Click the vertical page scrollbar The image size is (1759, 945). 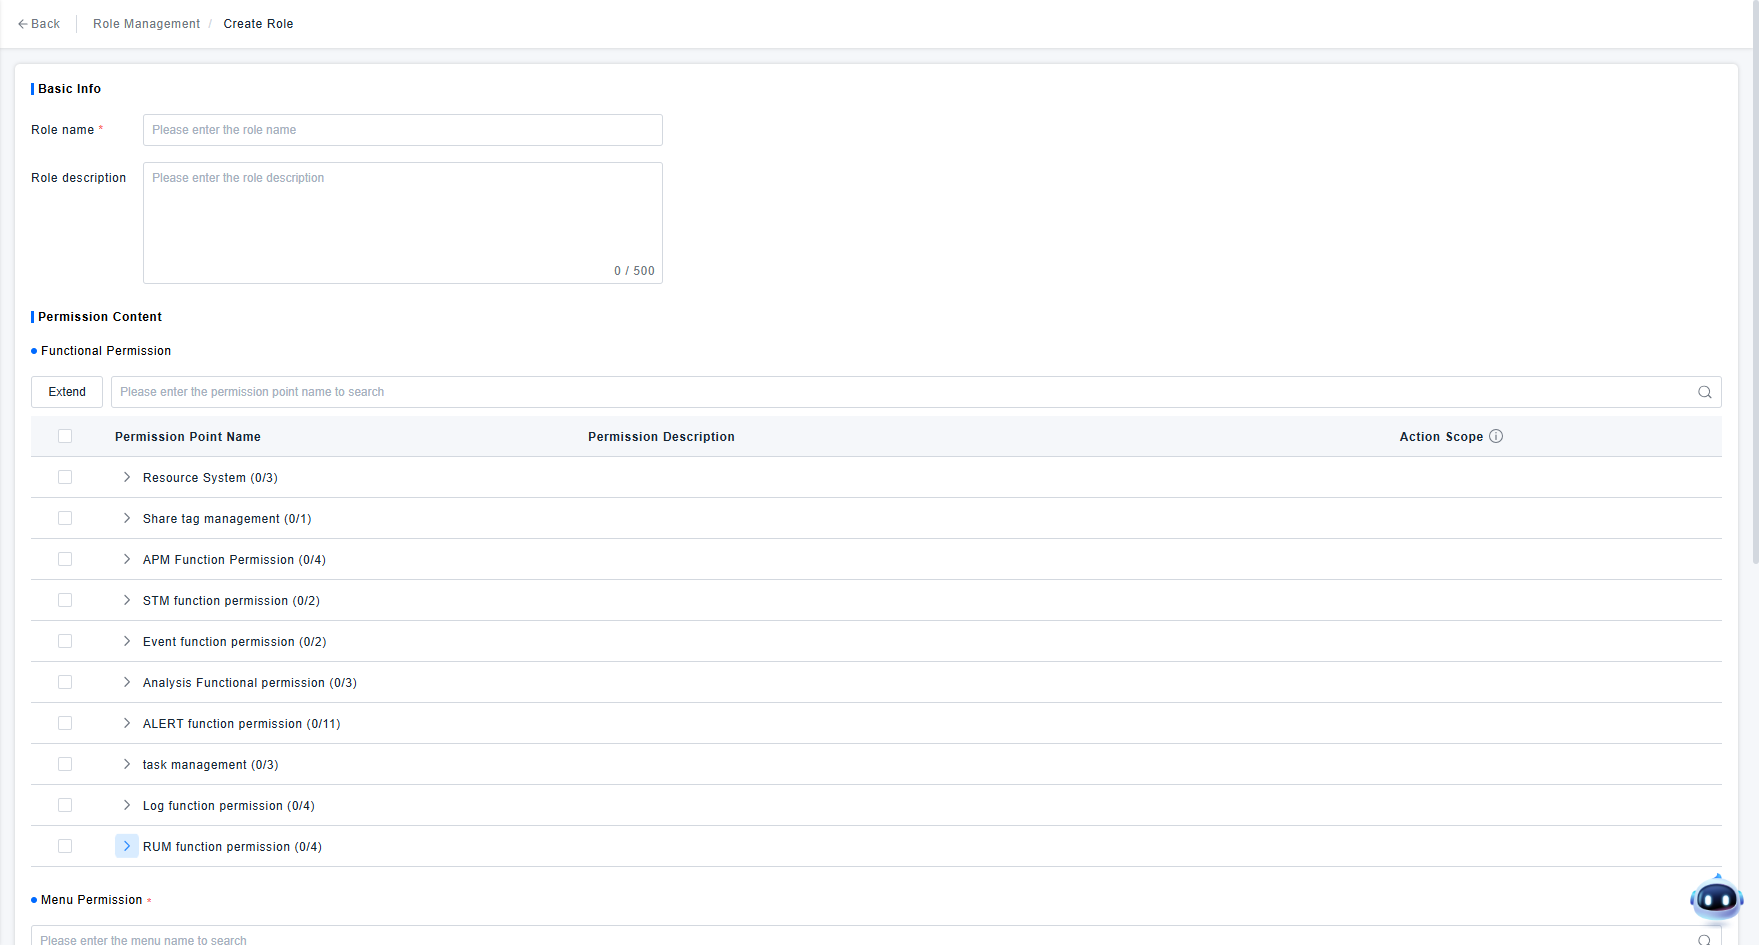1754,300
